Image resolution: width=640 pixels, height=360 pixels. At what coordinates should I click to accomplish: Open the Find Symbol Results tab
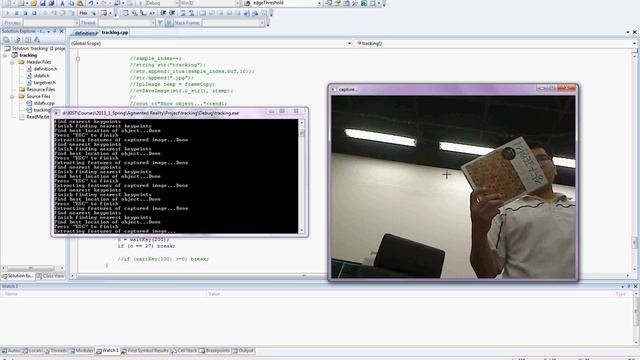(144, 351)
